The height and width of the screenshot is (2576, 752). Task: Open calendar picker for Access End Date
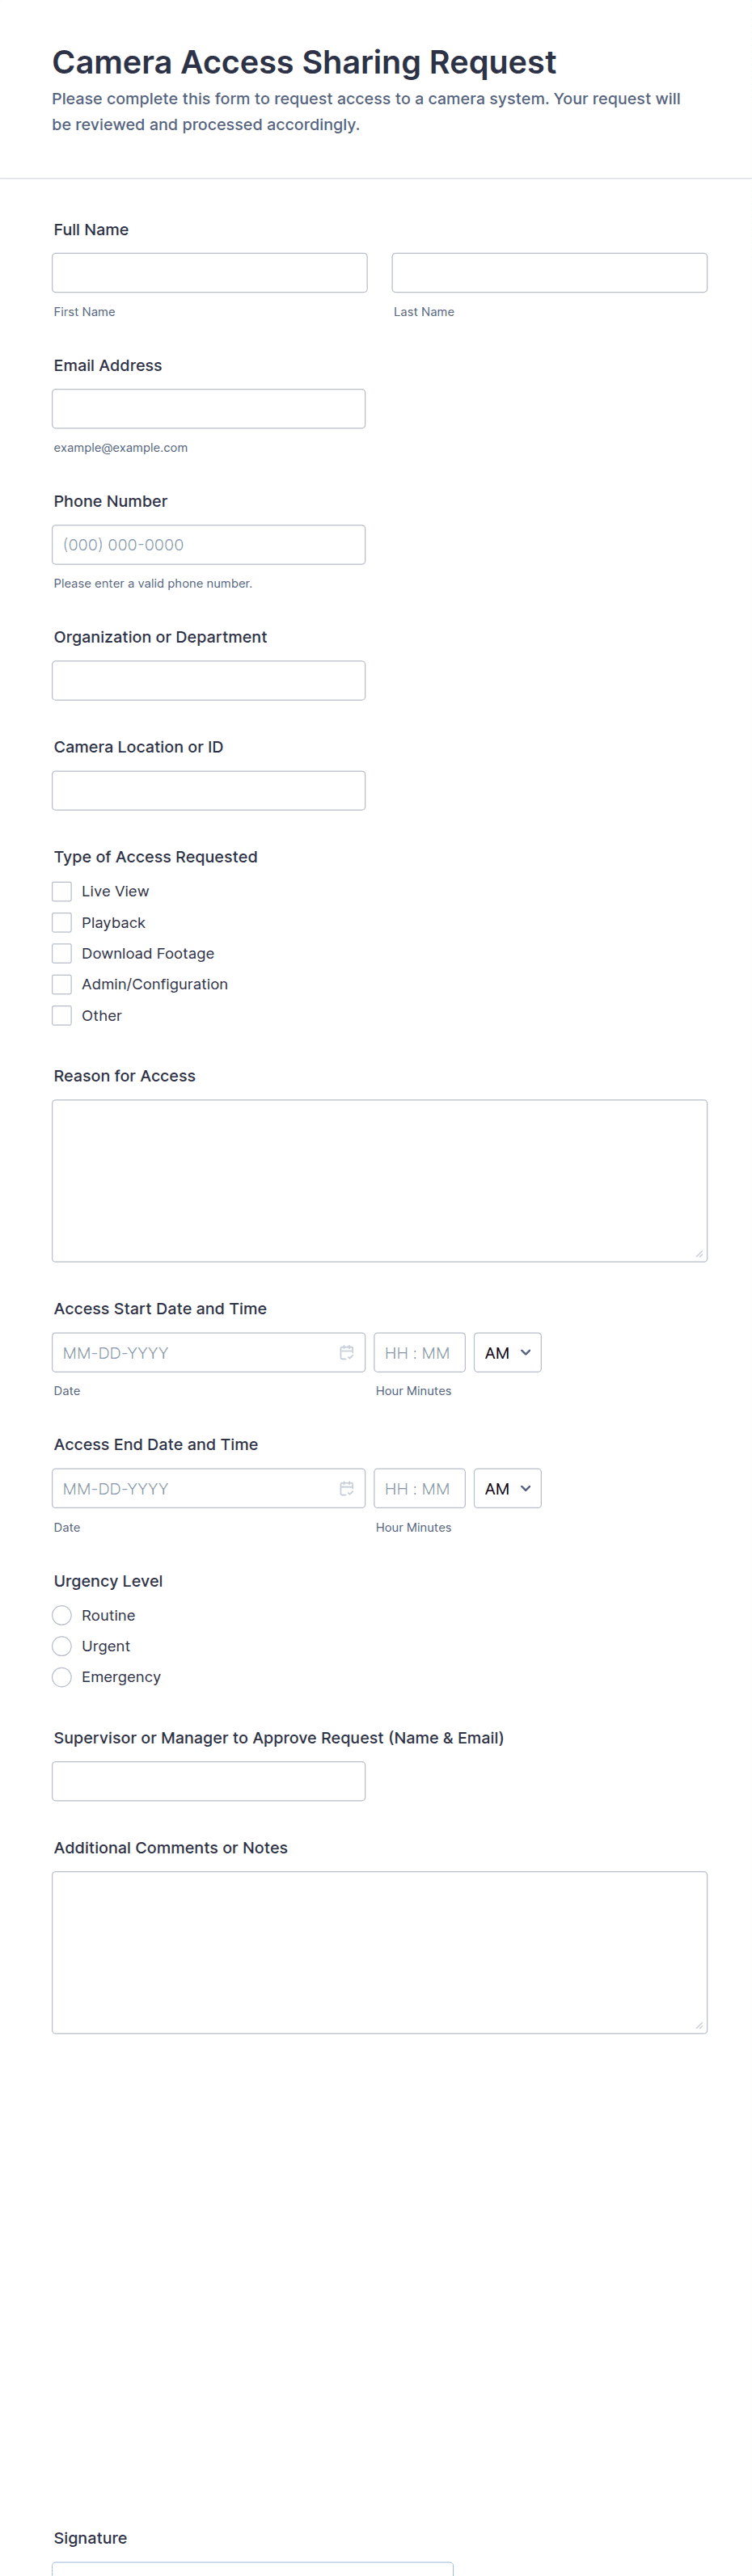click(x=346, y=1489)
